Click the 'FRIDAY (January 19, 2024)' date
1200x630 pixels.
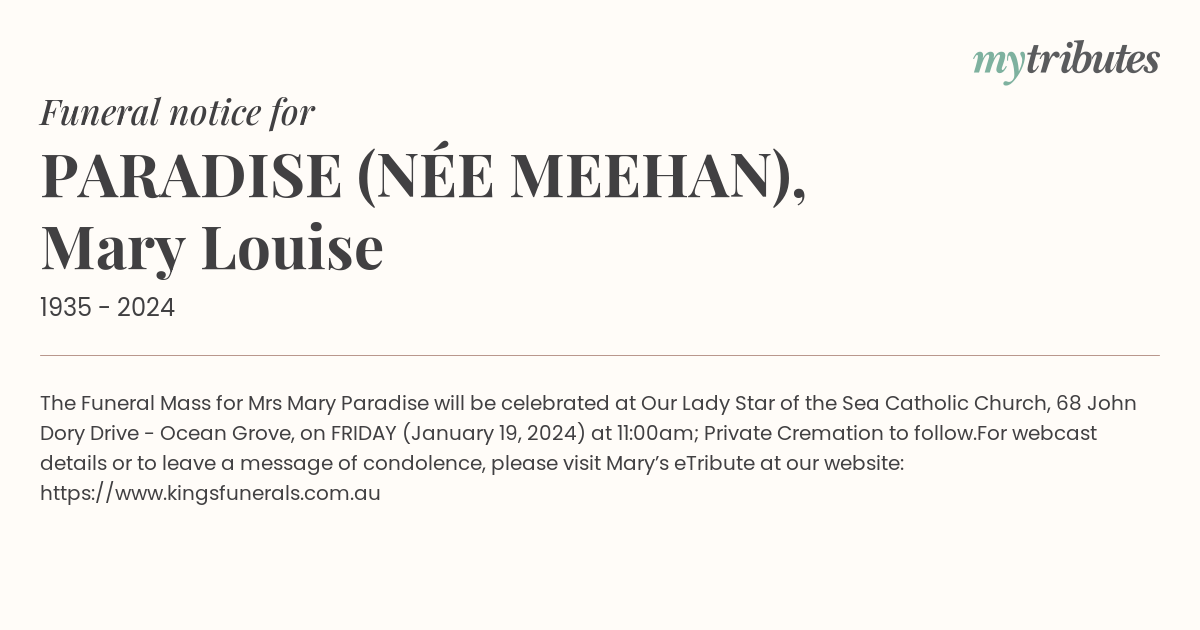tap(458, 433)
